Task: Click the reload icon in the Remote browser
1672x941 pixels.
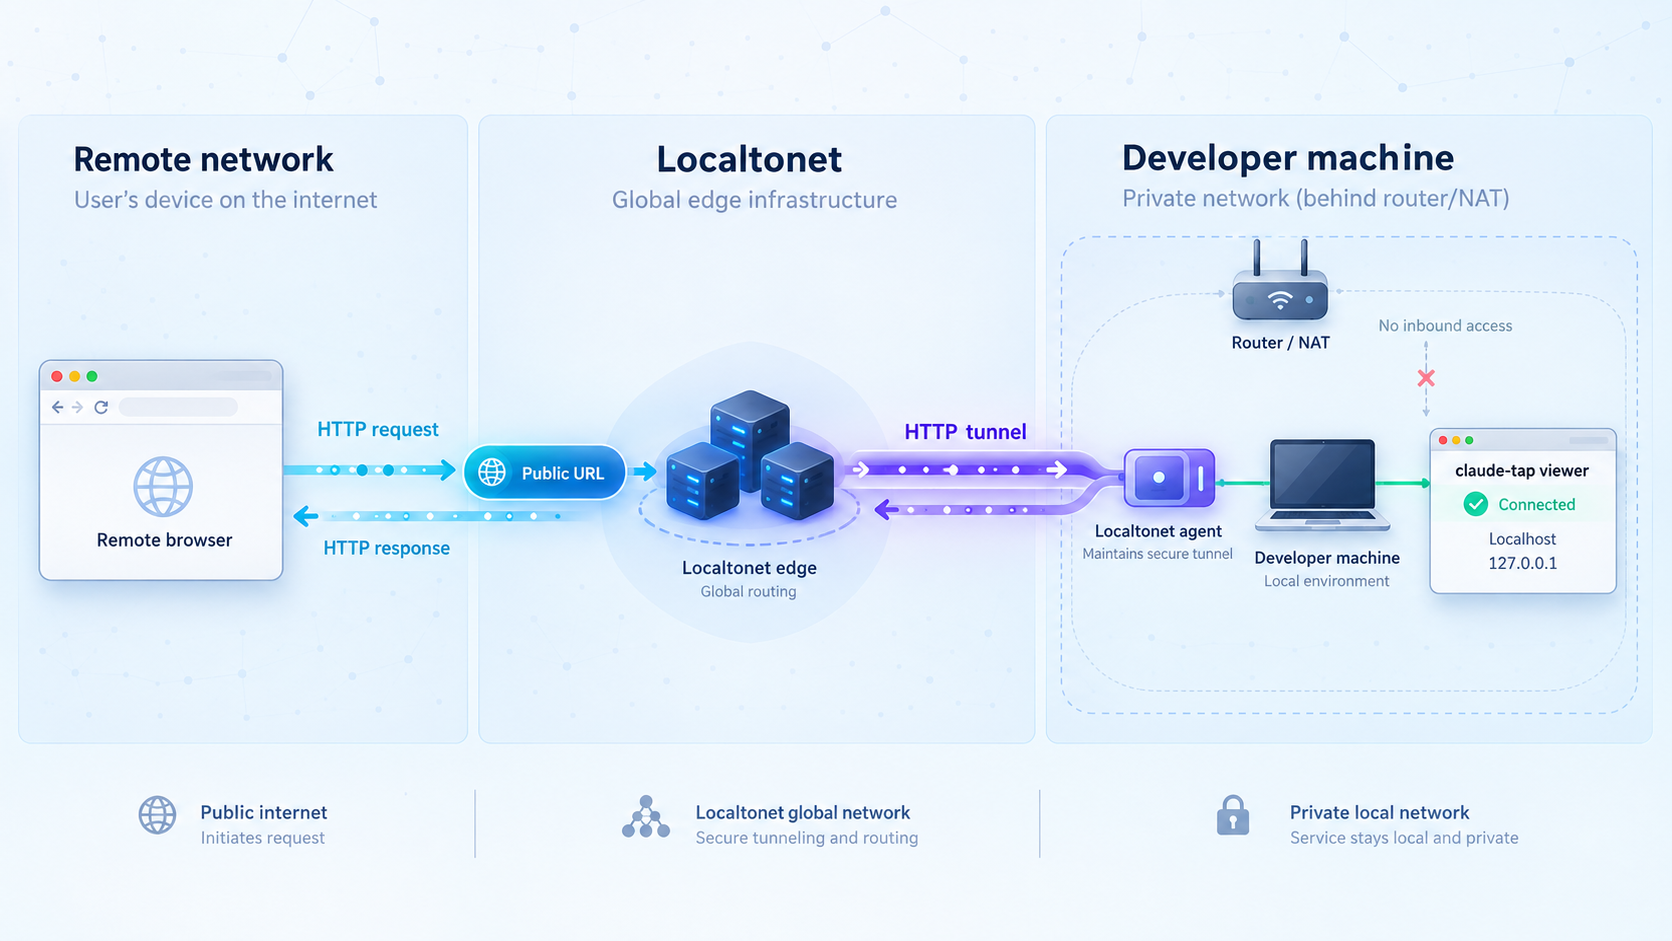Action: [101, 407]
